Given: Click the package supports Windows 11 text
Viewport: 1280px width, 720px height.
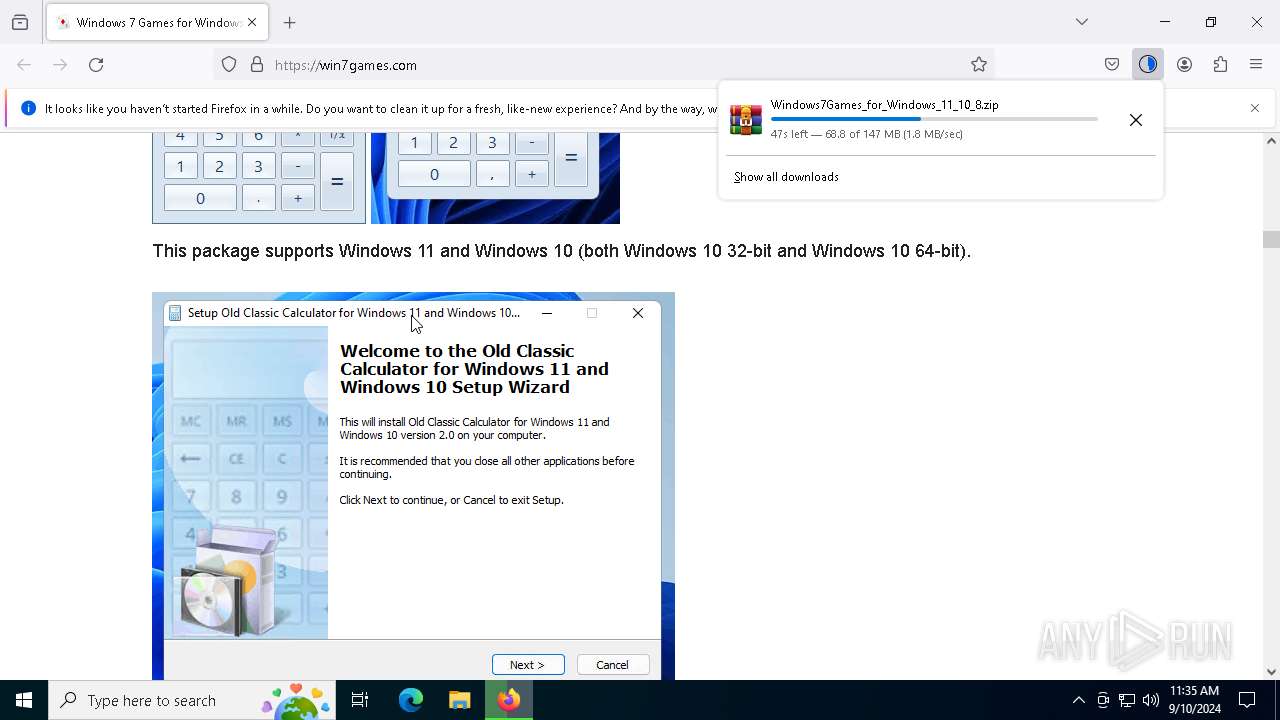Looking at the screenshot, I should coord(562,251).
